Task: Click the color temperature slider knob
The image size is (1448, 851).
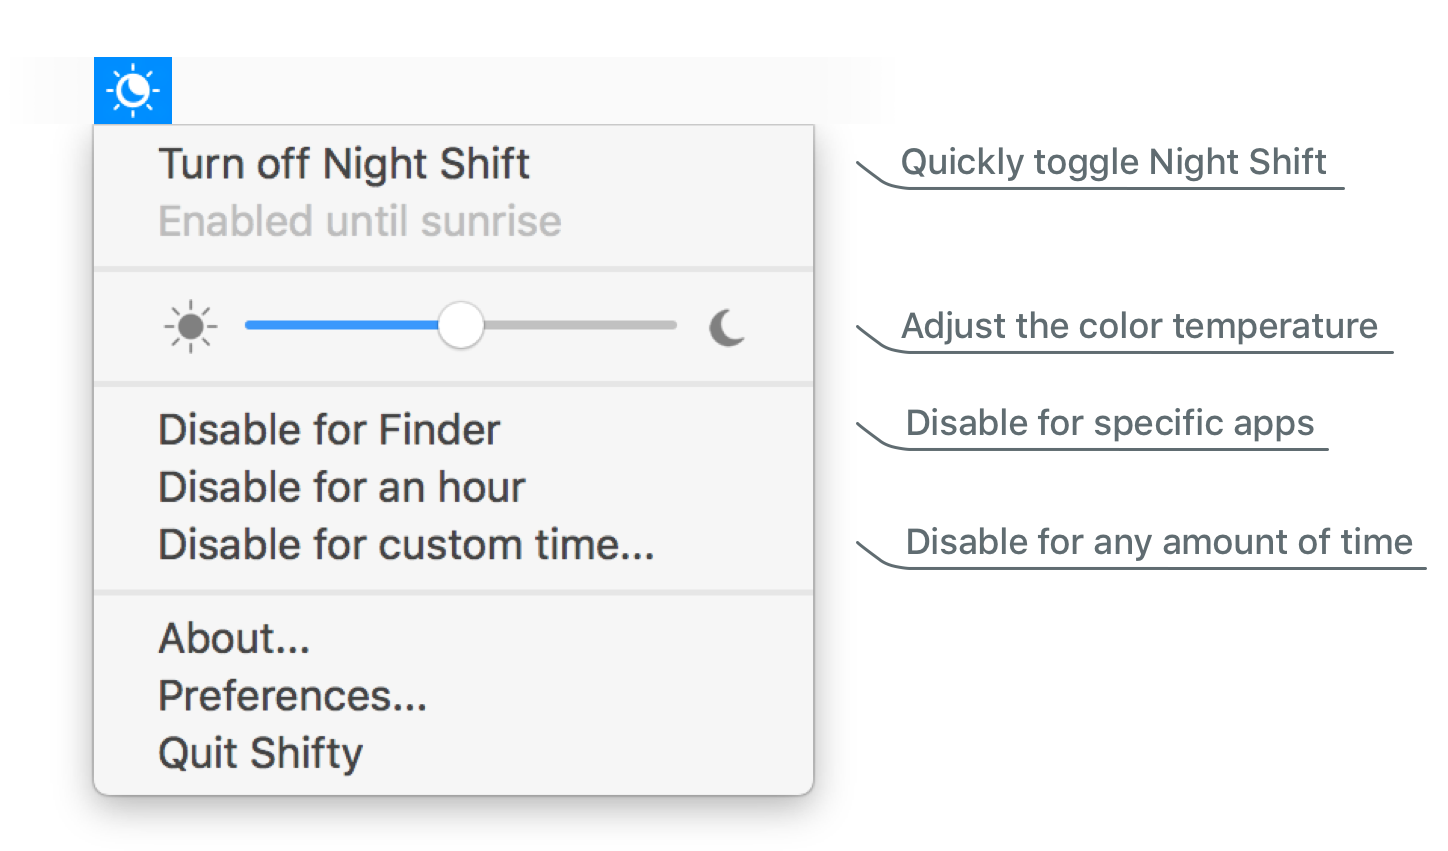Action: 461,325
